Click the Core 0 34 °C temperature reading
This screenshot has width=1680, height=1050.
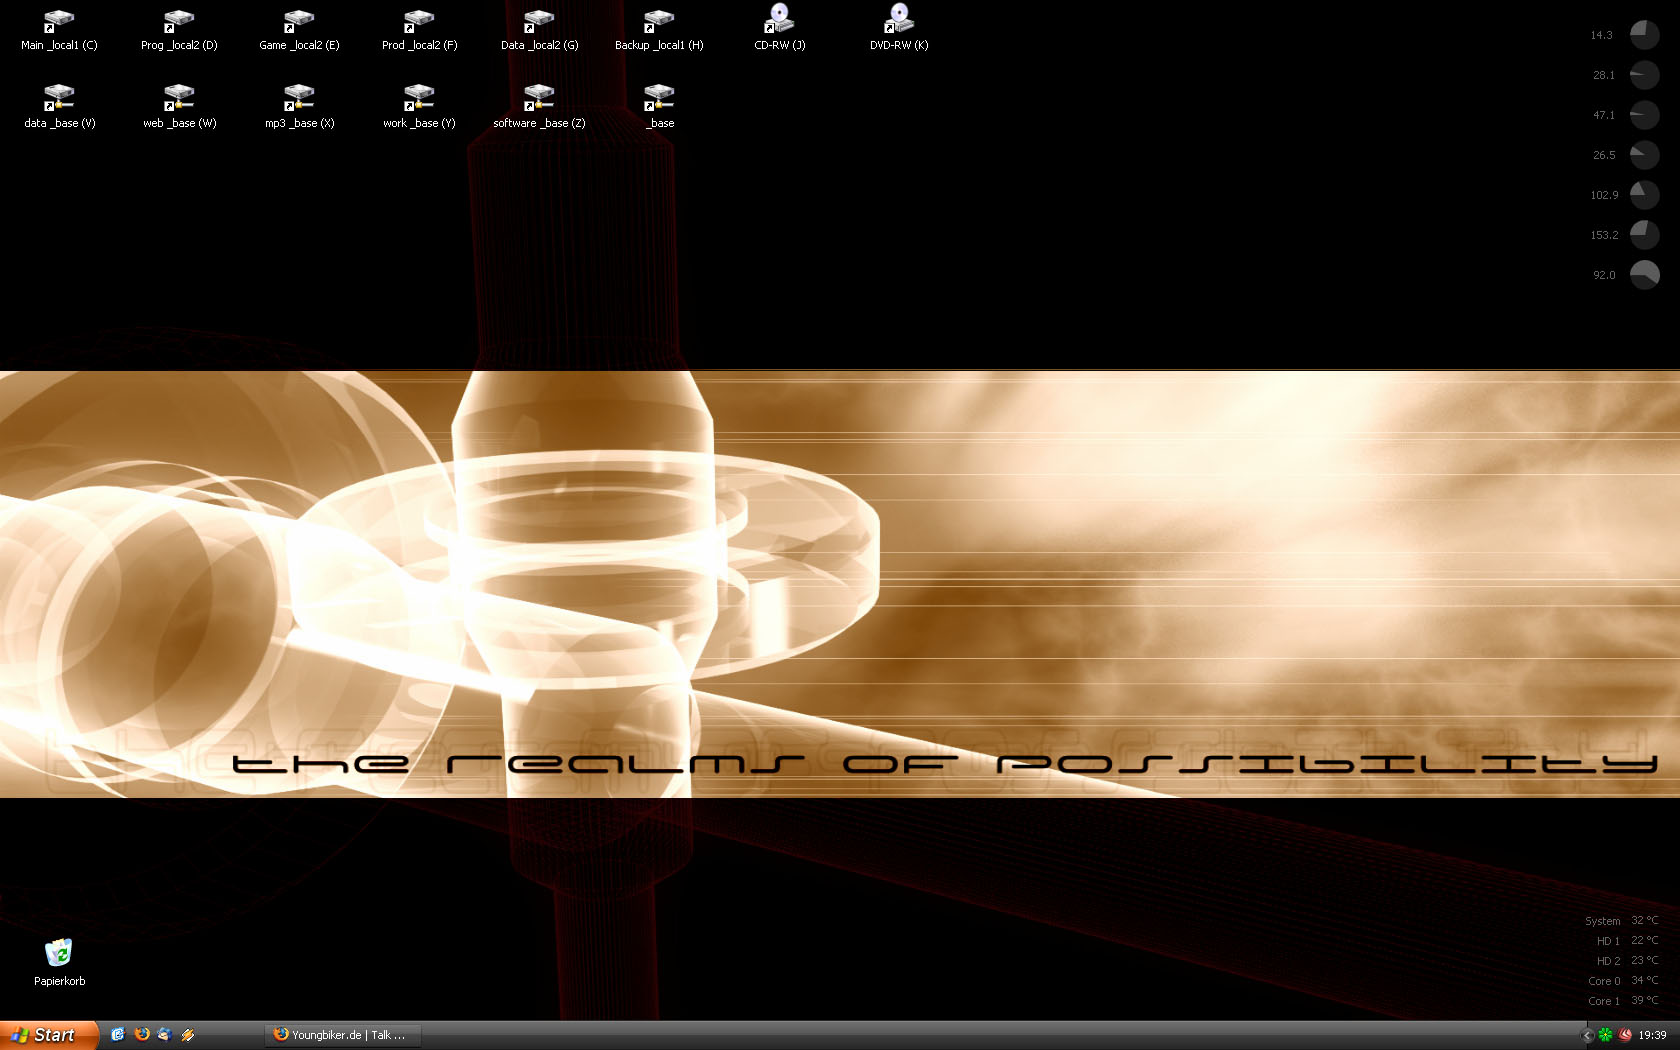click(1623, 981)
